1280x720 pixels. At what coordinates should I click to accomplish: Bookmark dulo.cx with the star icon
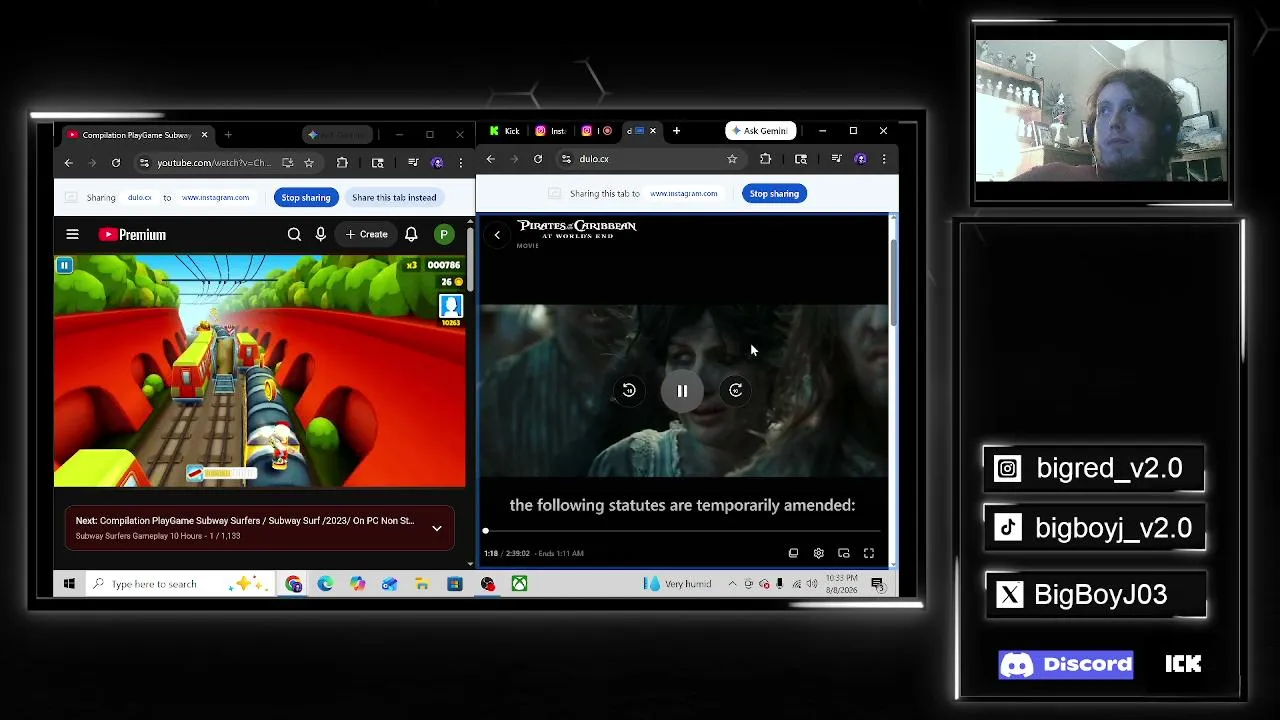(x=732, y=159)
